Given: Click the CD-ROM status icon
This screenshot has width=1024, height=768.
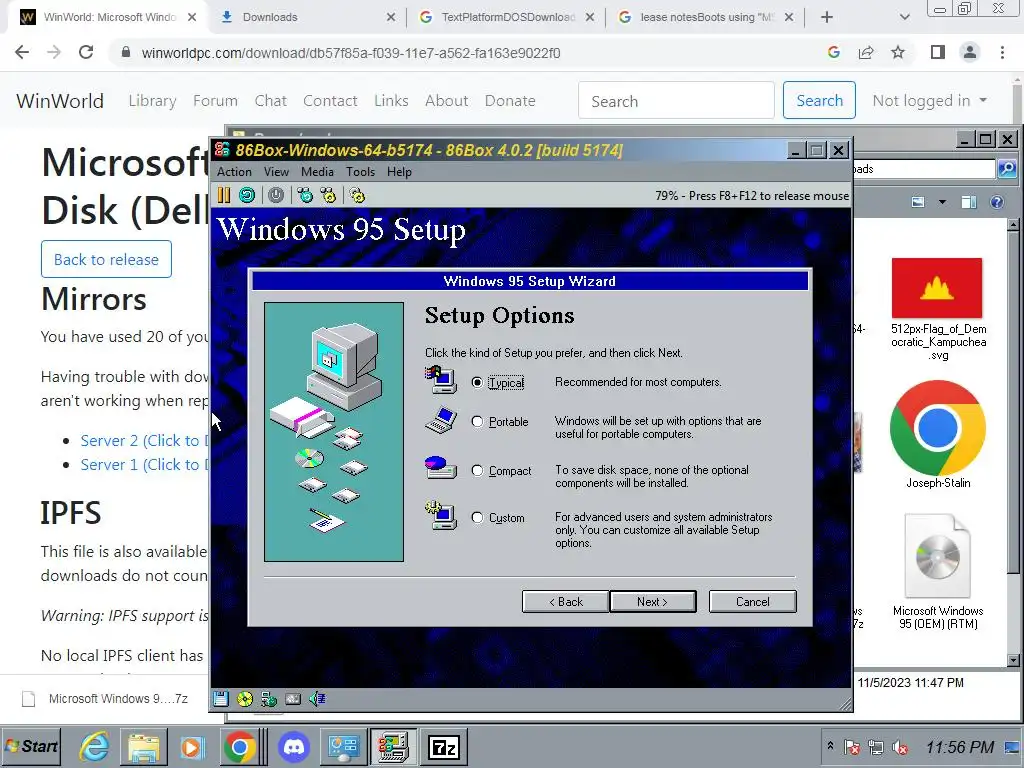Looking at the screenshot, I should click(245, 699).
